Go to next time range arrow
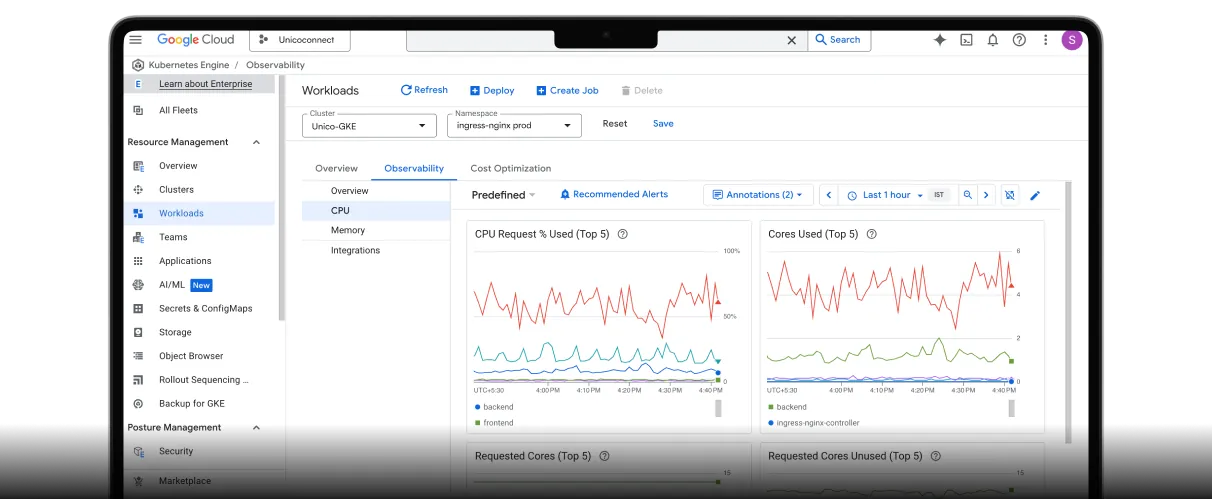The width and height of the screenshot is (1212, 499). [x=986, y=195]
